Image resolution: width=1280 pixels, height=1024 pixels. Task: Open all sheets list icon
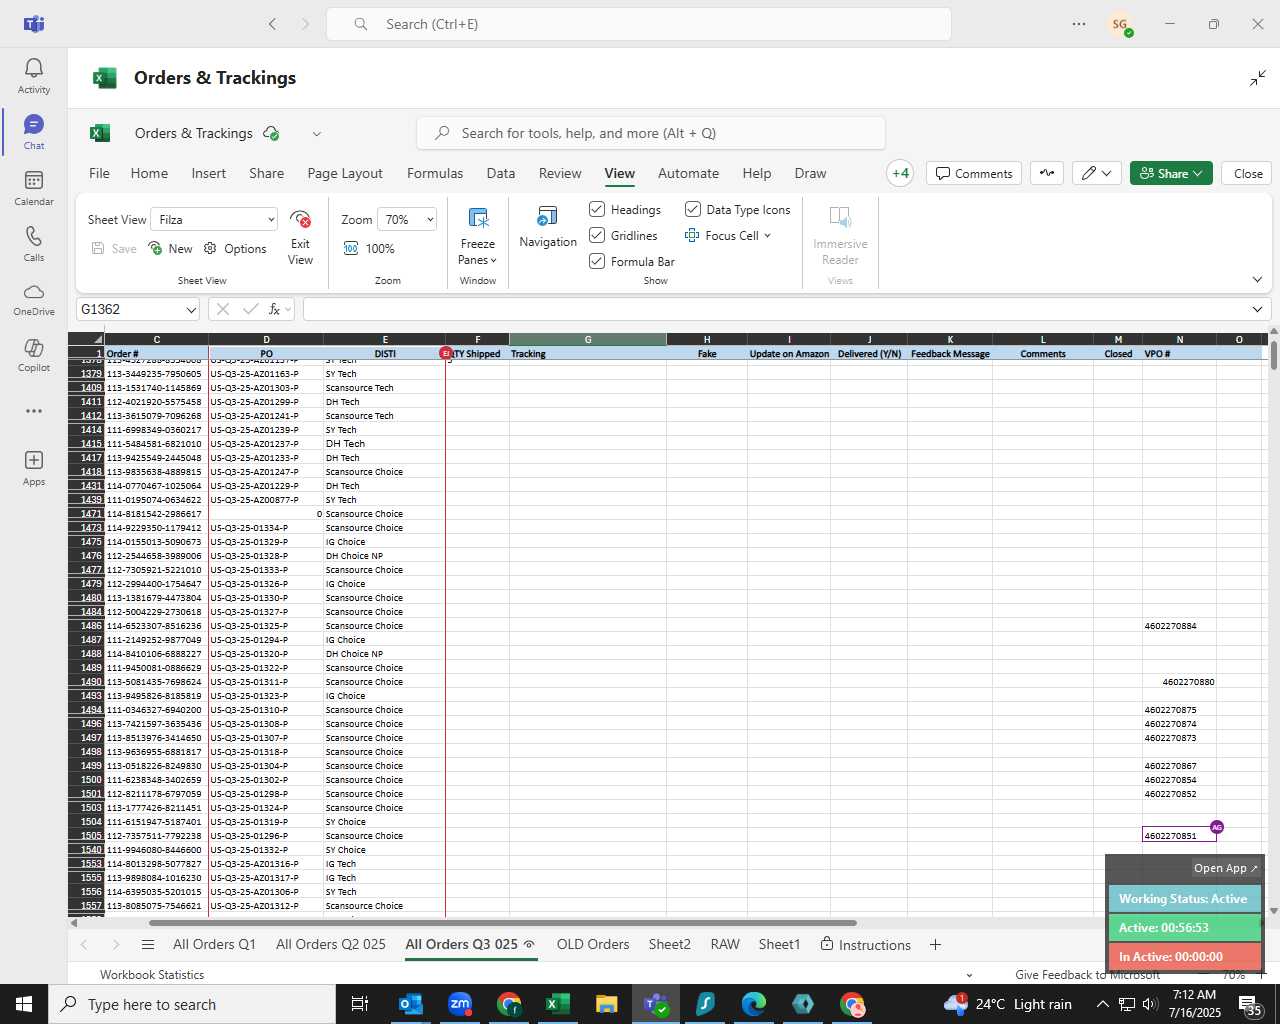pyautogui.click(x=148, y=945)
